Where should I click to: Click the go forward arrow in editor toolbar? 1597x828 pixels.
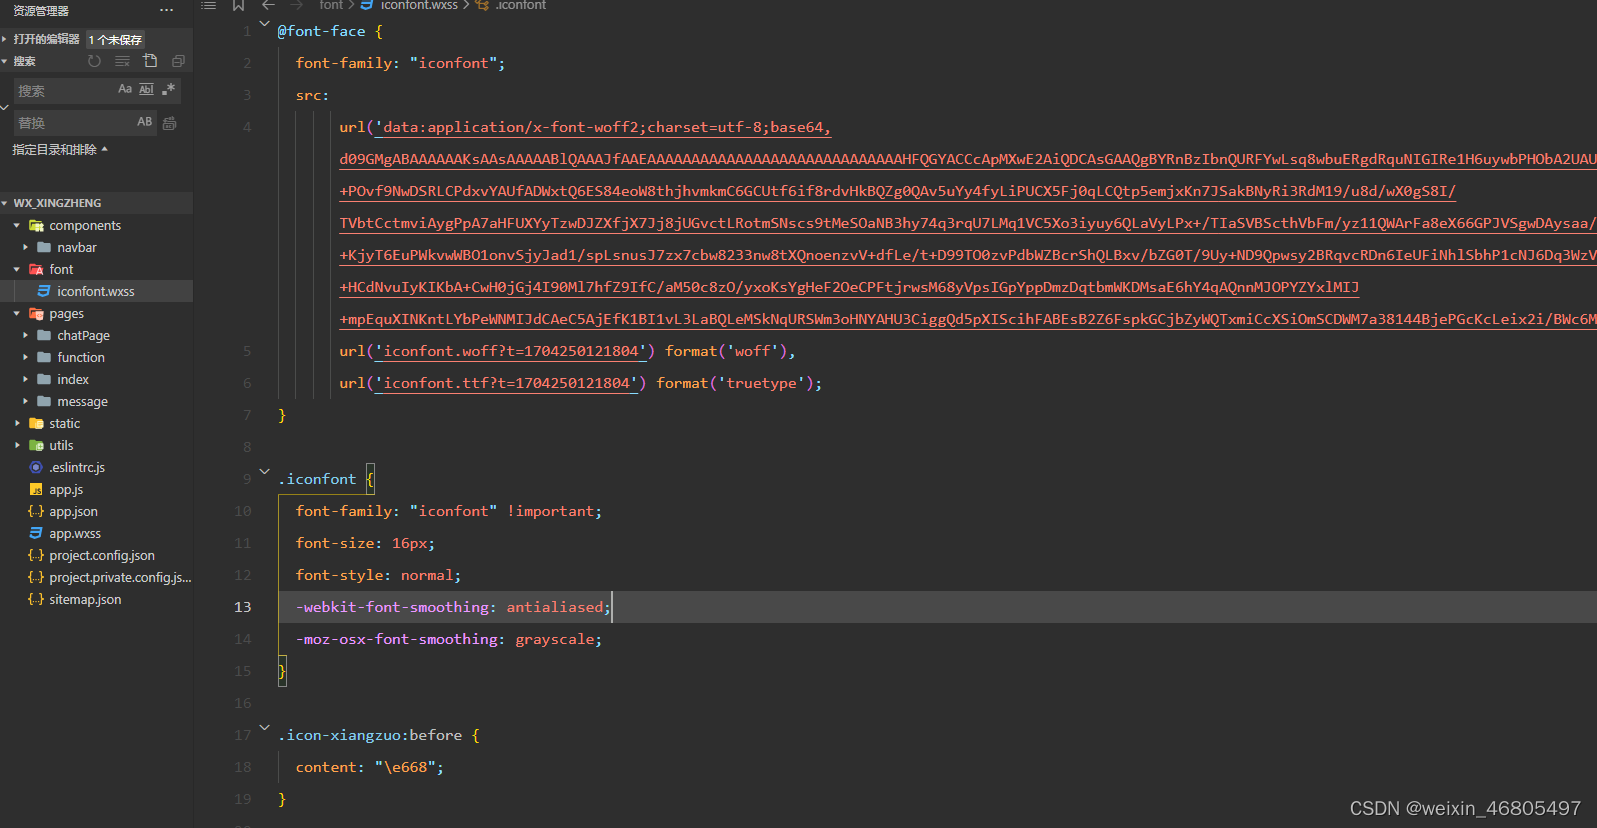297,5
